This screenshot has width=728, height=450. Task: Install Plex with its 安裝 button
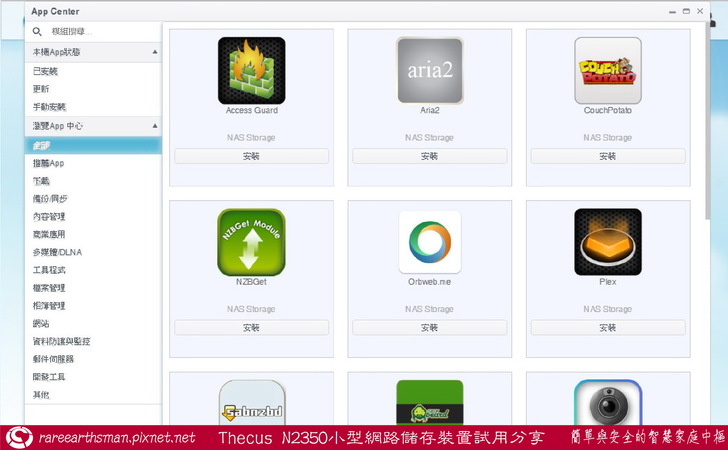[608, 327]
